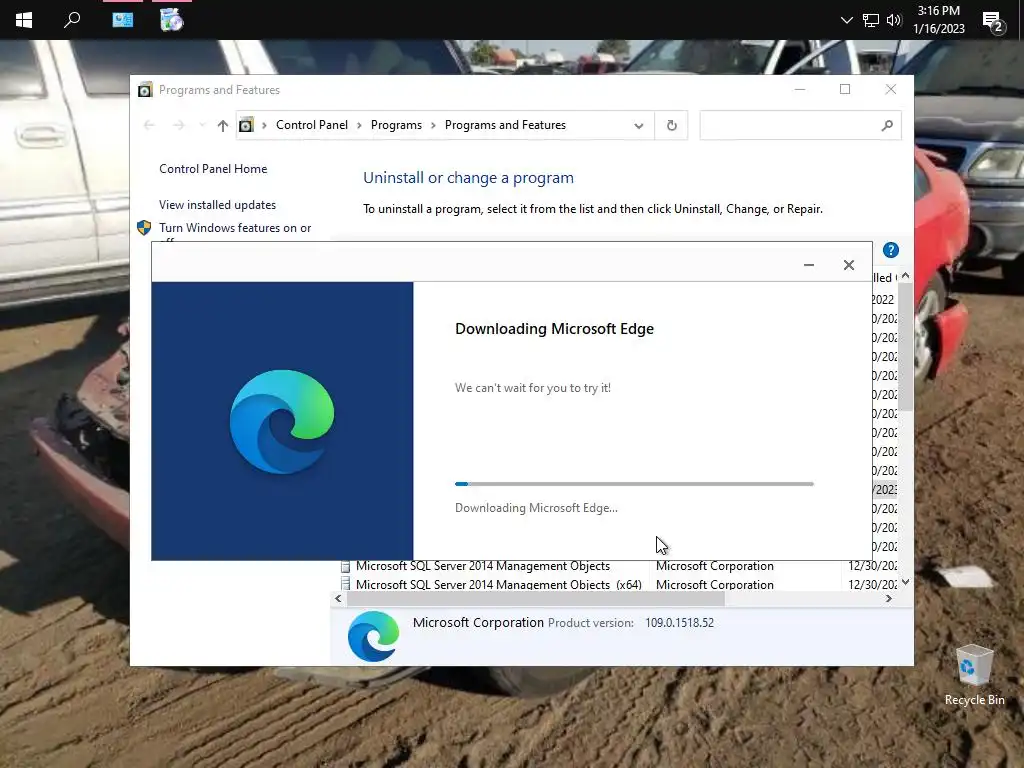Open recent locations dropdown arrow

pyautogui.click(x=202, y=125)
